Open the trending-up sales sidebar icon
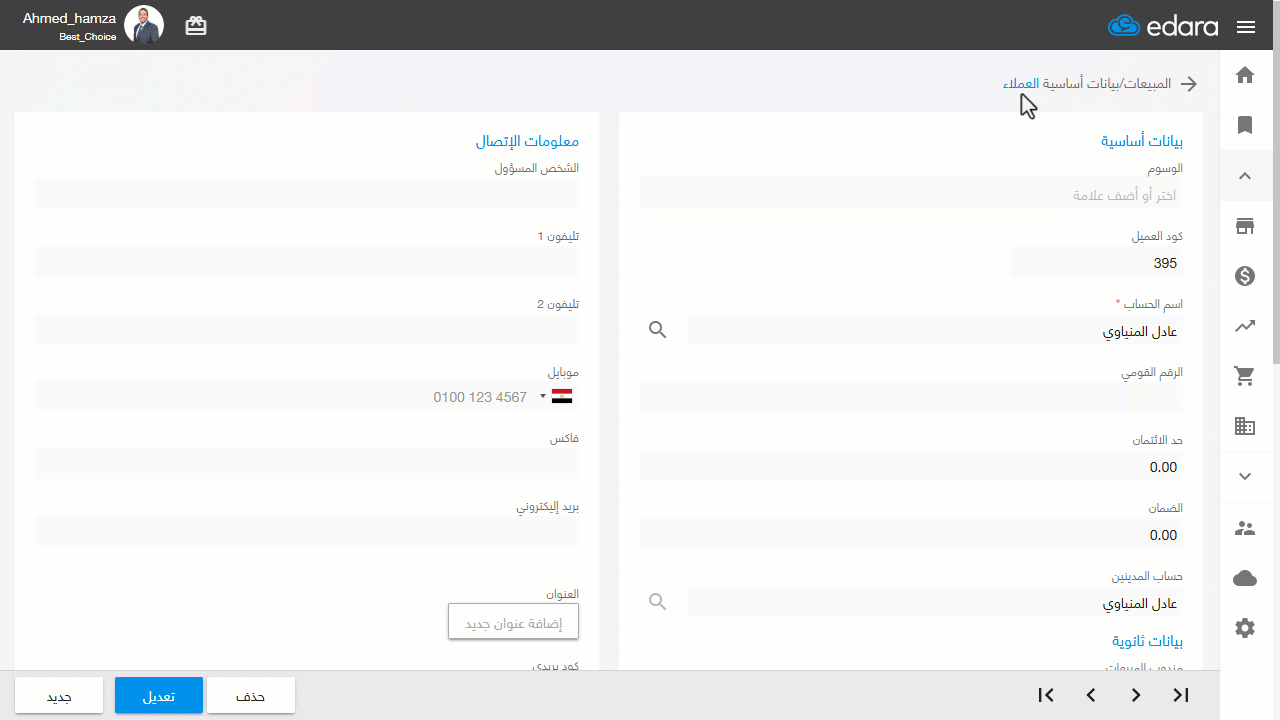 pyautogui.click(x=1245, y=326)
